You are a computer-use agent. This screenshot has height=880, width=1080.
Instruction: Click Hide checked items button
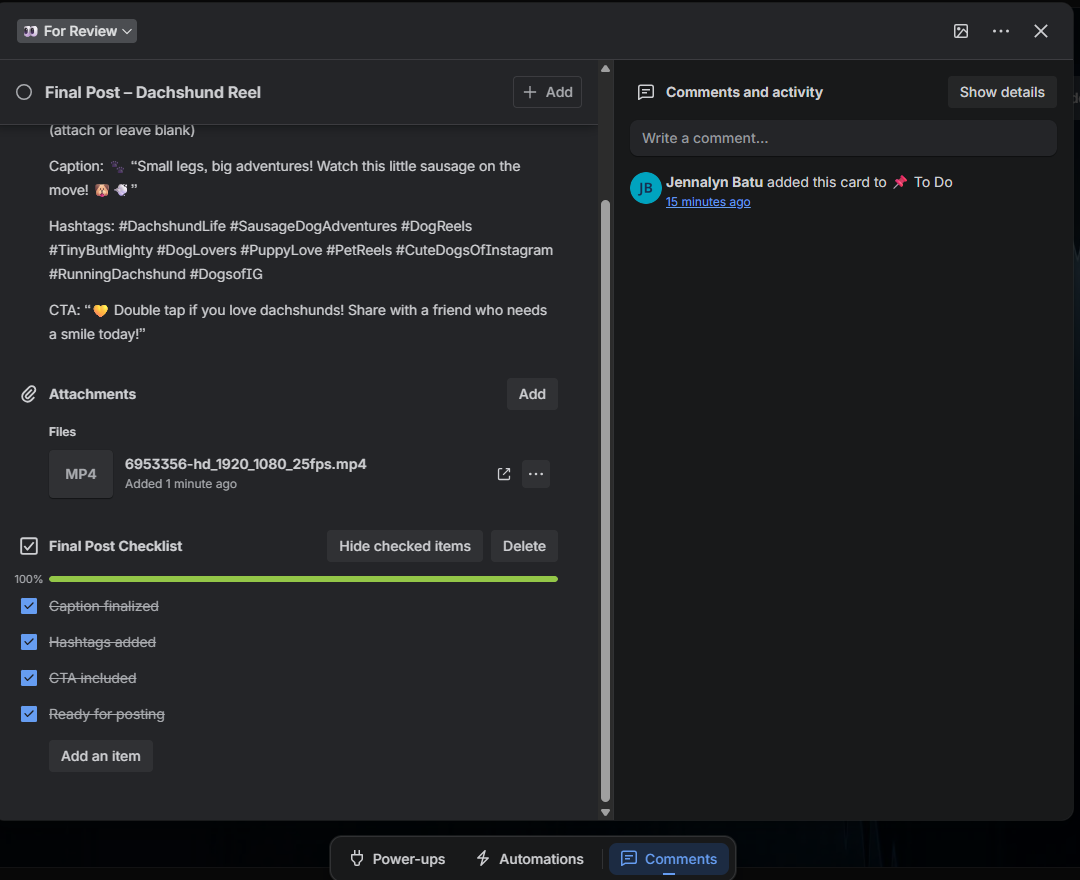point(405,546)
